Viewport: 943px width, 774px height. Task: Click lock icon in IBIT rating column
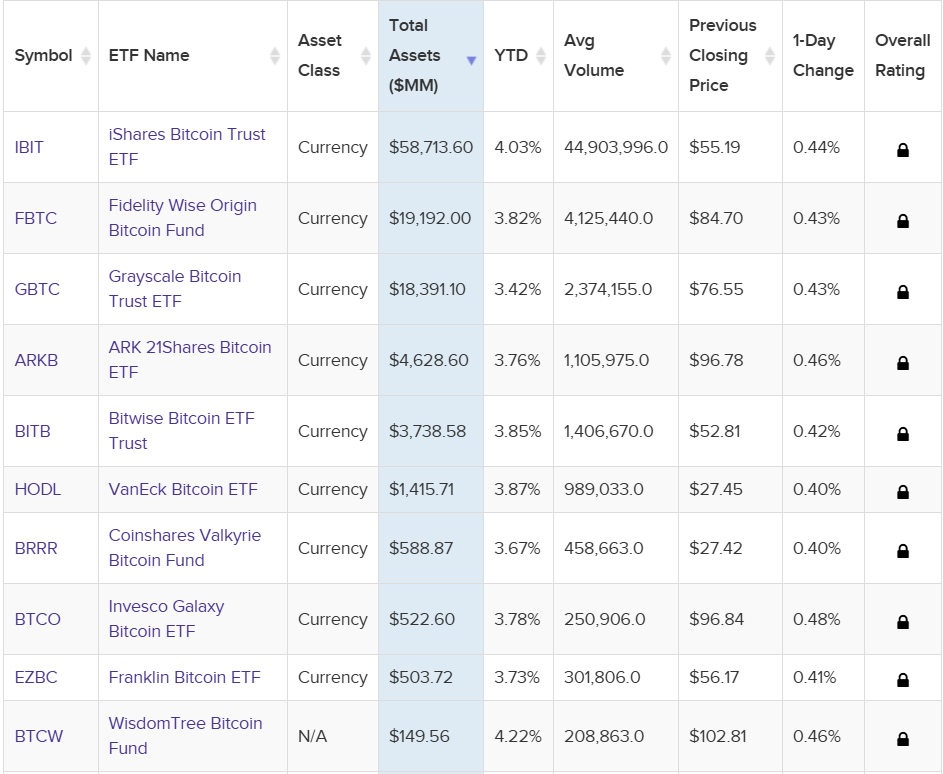coord(903,147)
